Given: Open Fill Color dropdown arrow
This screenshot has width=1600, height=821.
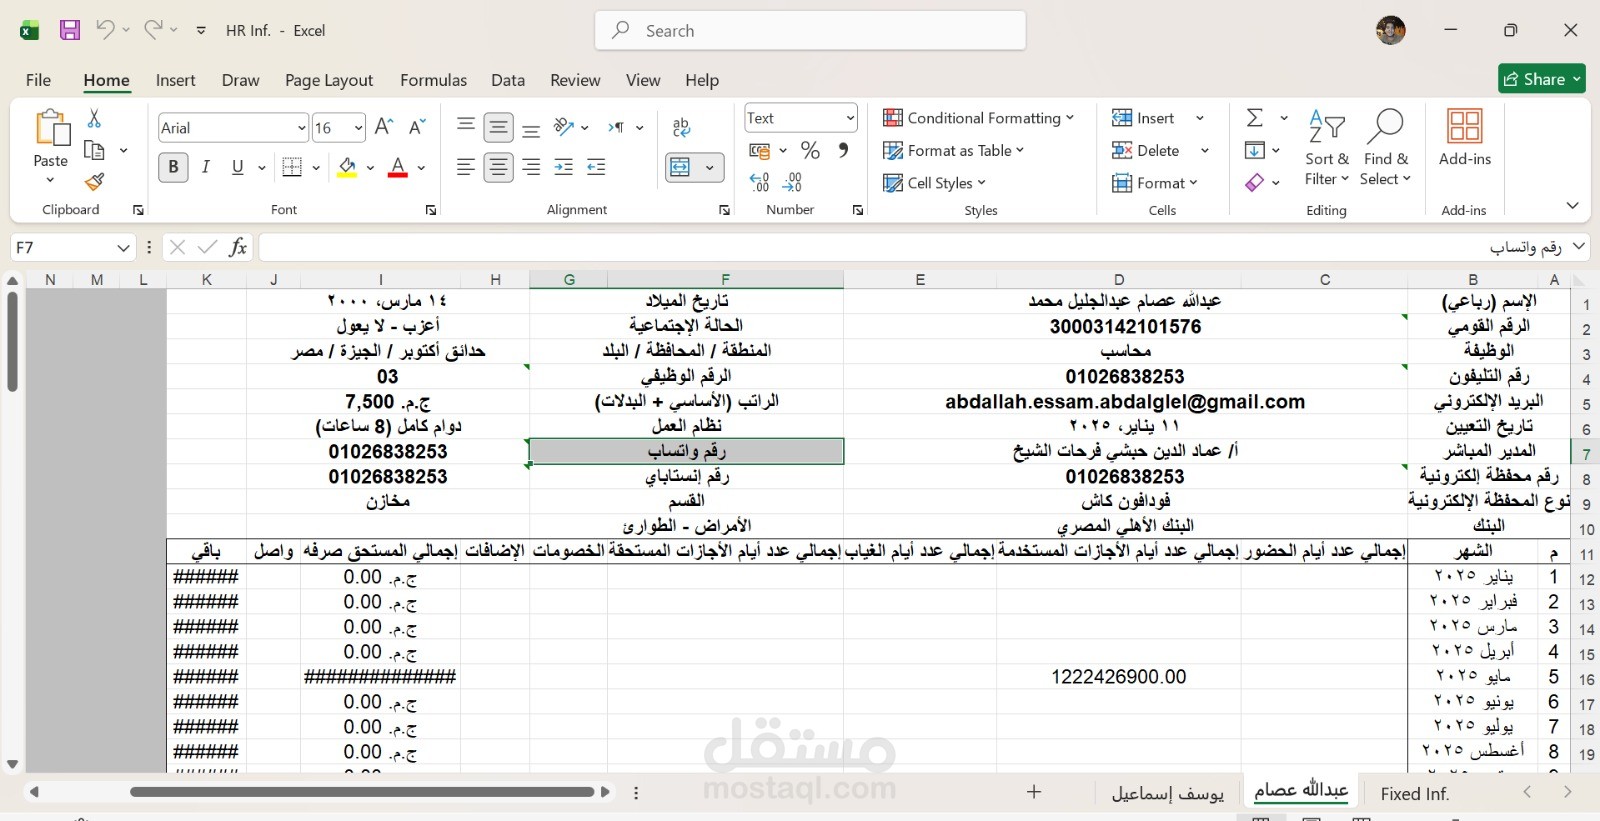Looking at the screenshot, I should [370, 168].
